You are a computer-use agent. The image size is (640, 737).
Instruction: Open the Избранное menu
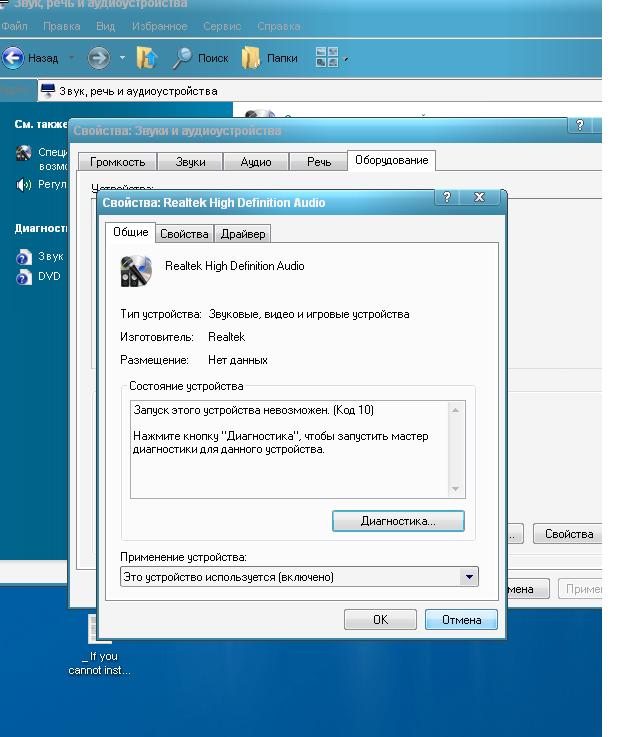(159, 26)
